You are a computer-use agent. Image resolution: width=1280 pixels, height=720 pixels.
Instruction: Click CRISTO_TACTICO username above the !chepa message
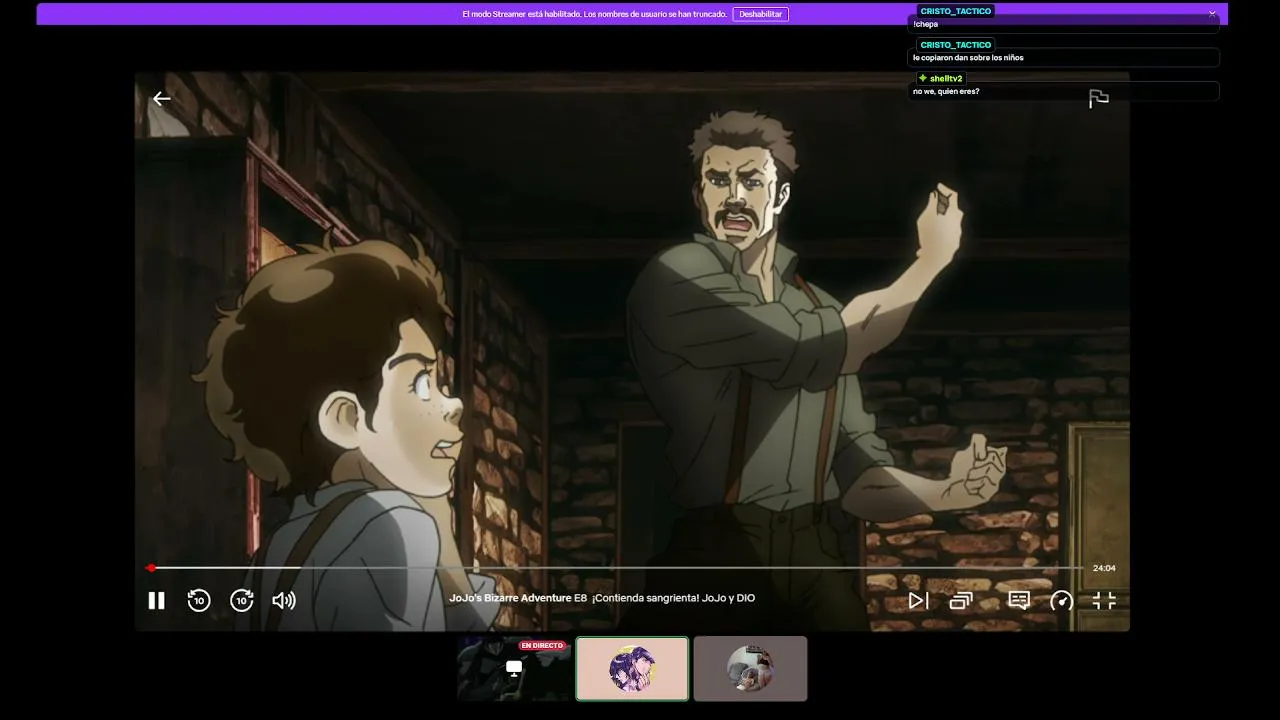[956, 11]
